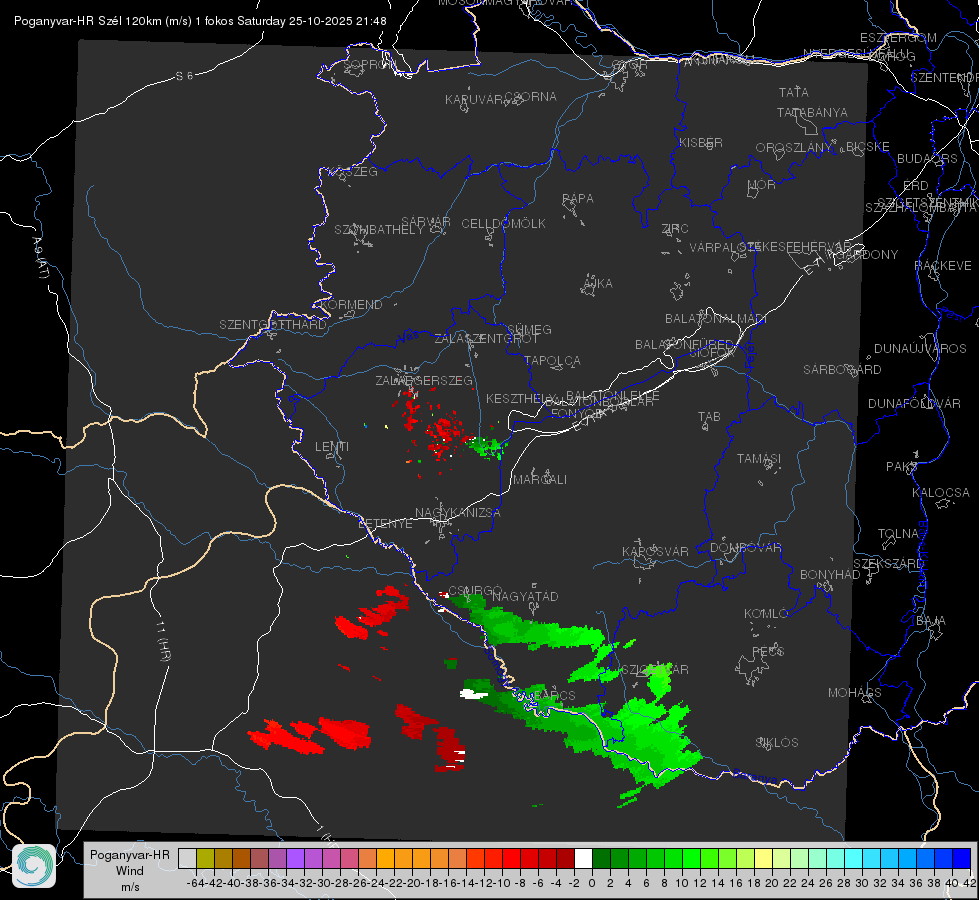The width and height of the screenshot is (979, 900).
Task: Select the LENTI label on map
Action: tap(332, 447)
